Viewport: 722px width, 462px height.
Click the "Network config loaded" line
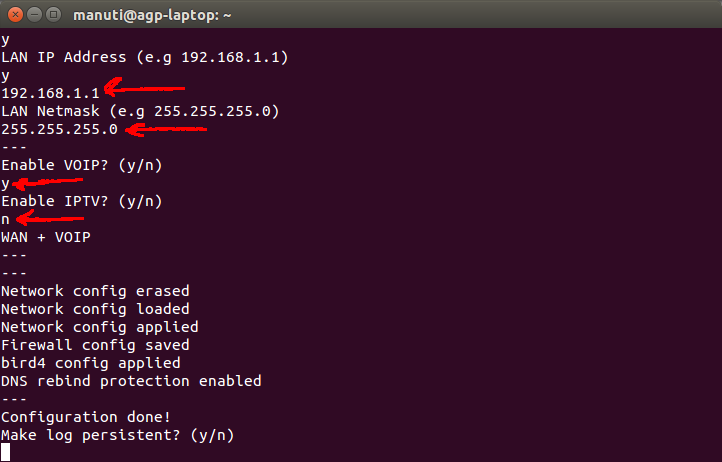(95, 309)
